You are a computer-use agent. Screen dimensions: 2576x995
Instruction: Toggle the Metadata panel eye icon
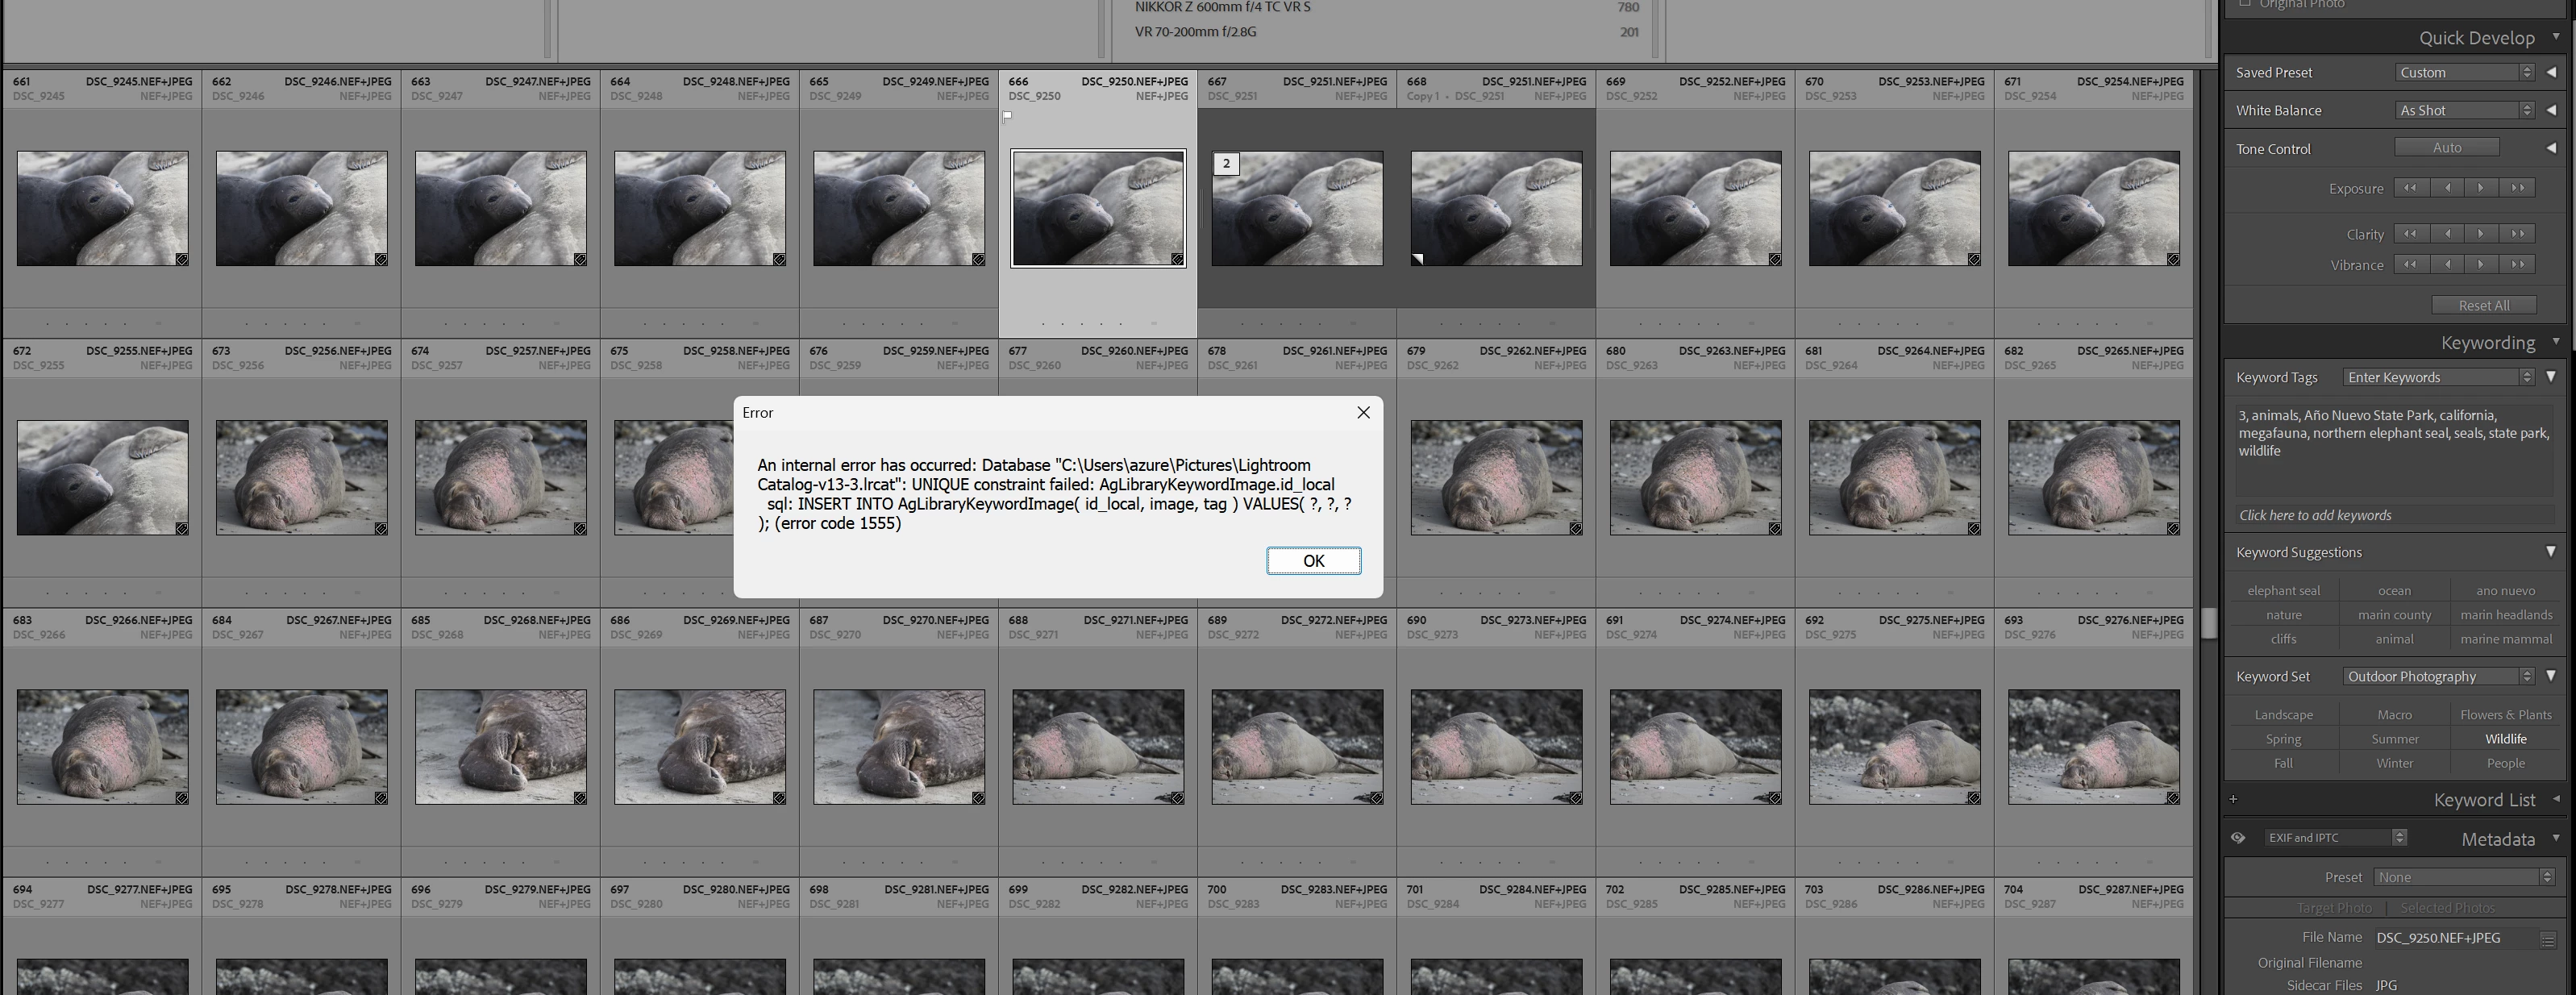[2238, 838]
